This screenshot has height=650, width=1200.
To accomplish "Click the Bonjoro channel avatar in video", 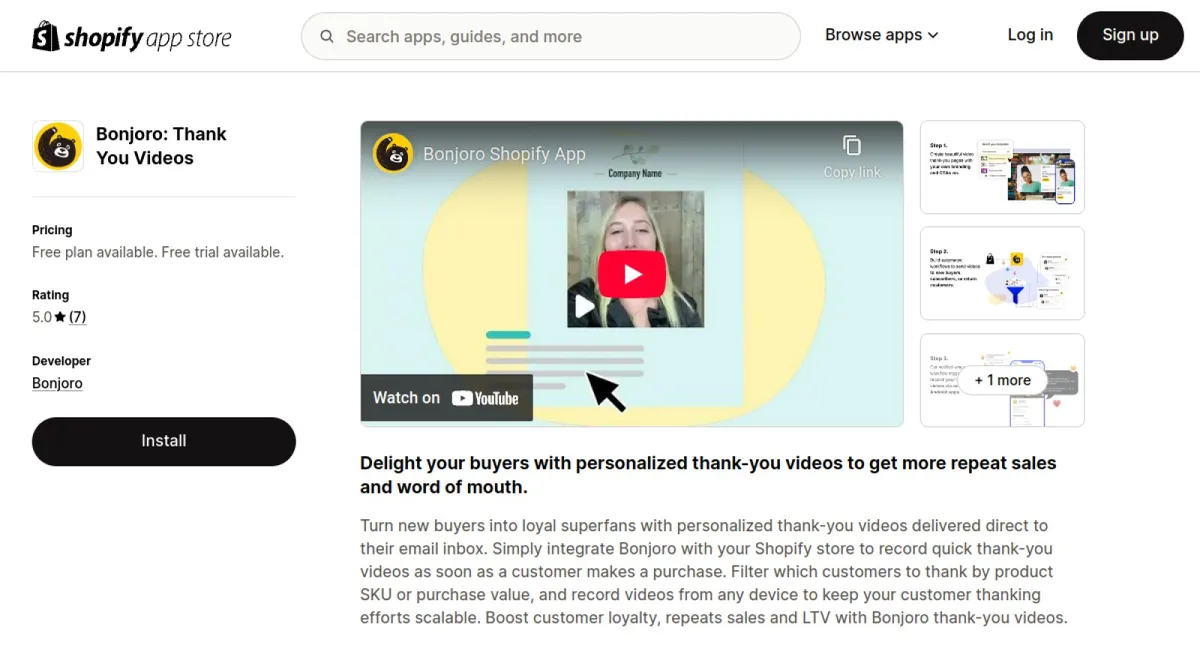I will (x=393, y=154).
